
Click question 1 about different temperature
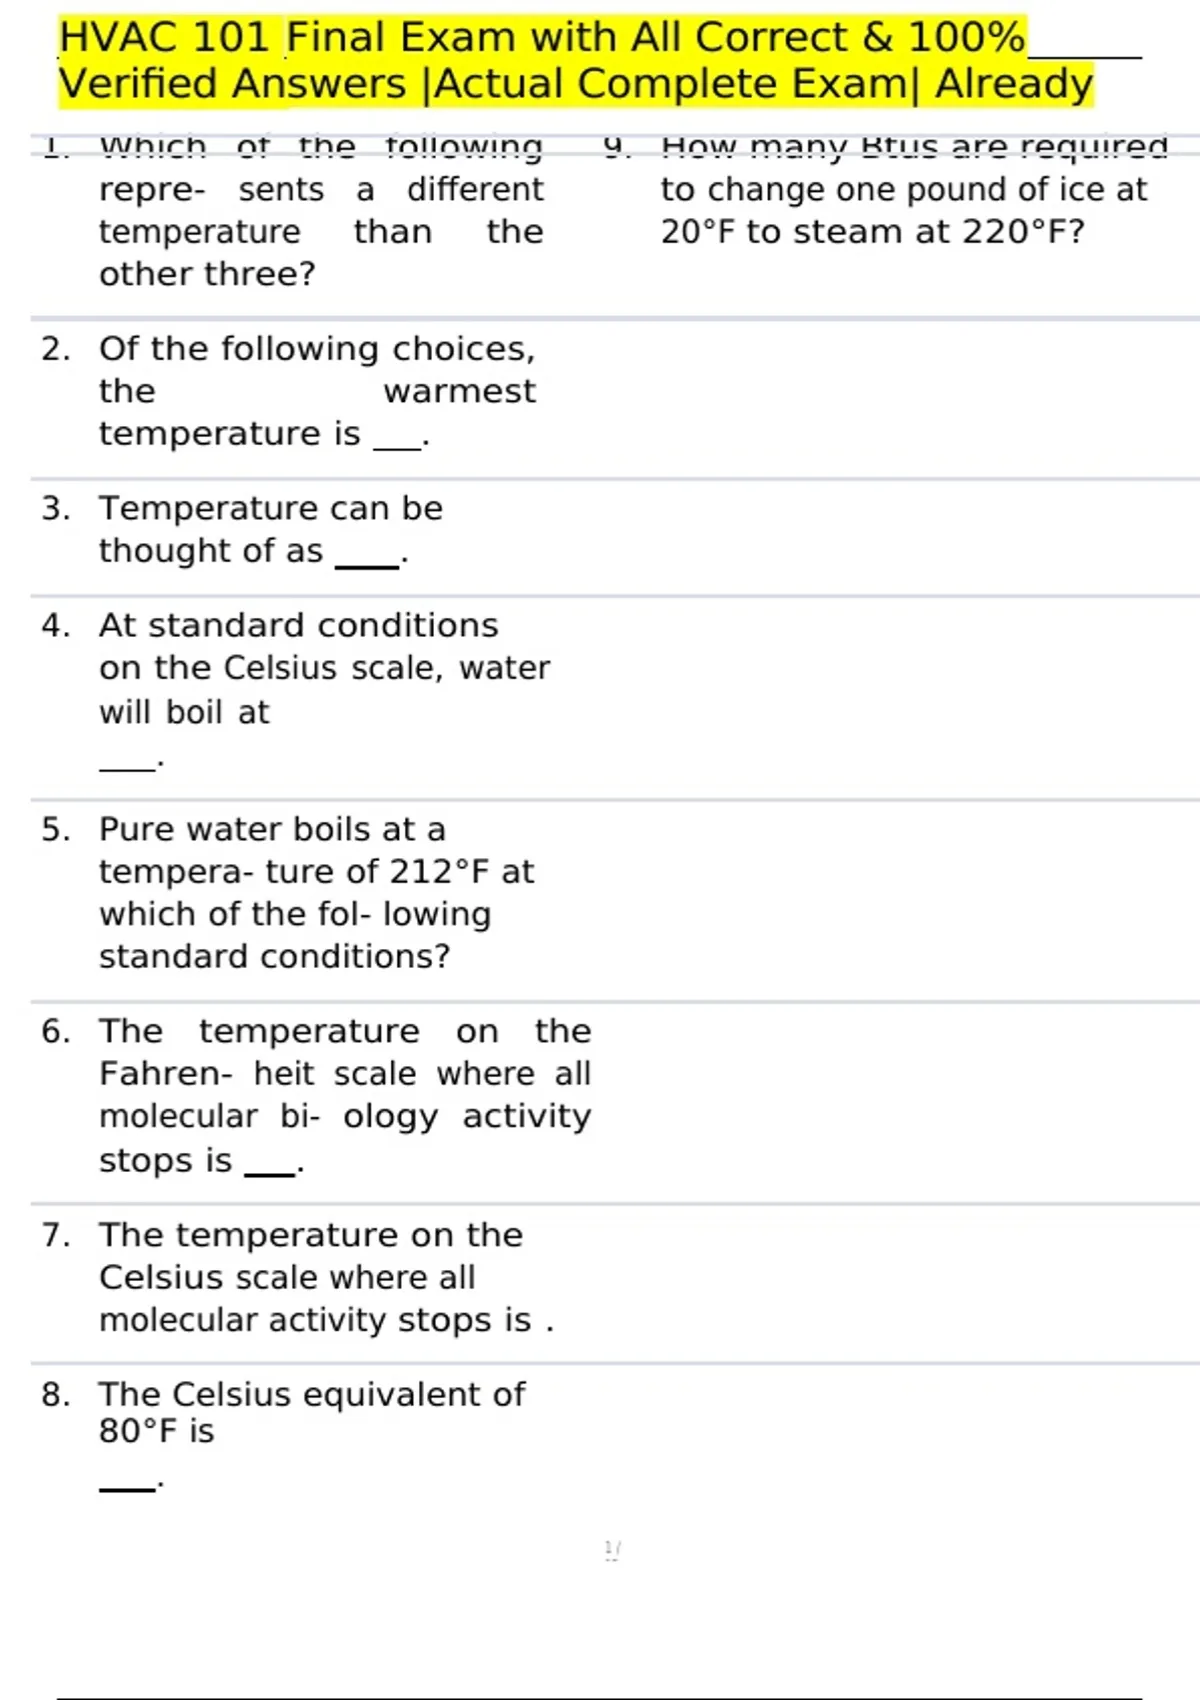(x=320, y=210)
